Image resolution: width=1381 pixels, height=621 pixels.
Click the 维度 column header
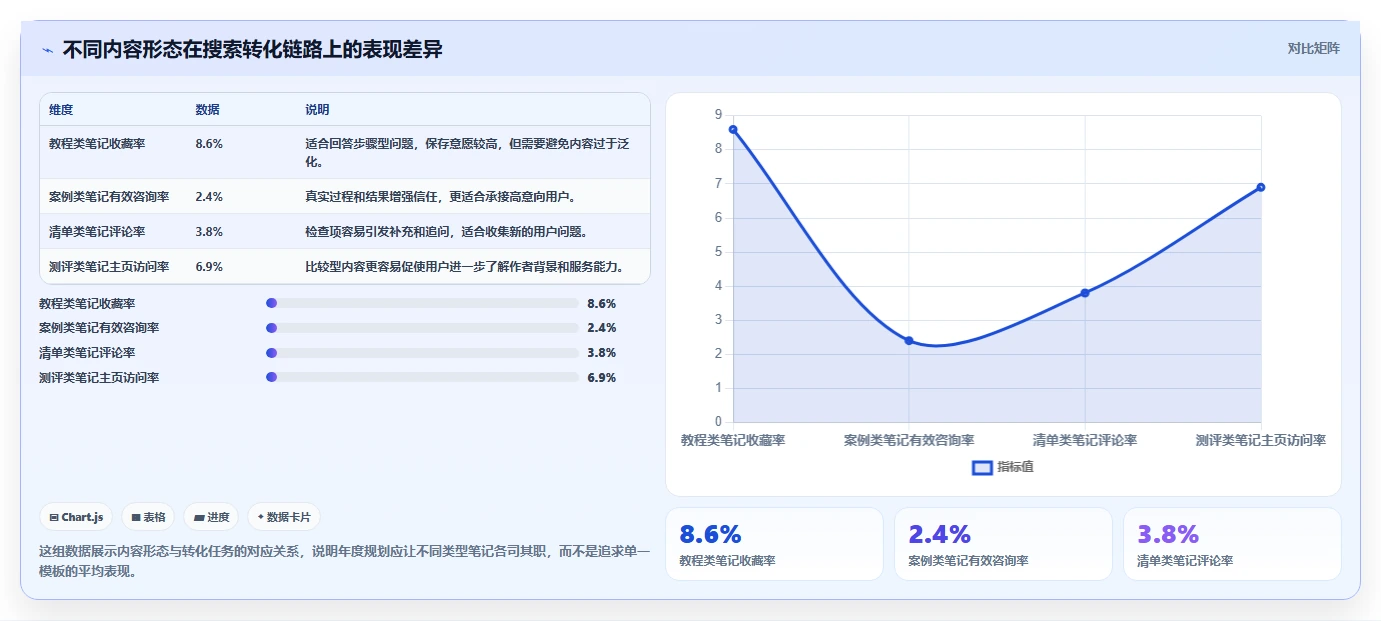61,110
